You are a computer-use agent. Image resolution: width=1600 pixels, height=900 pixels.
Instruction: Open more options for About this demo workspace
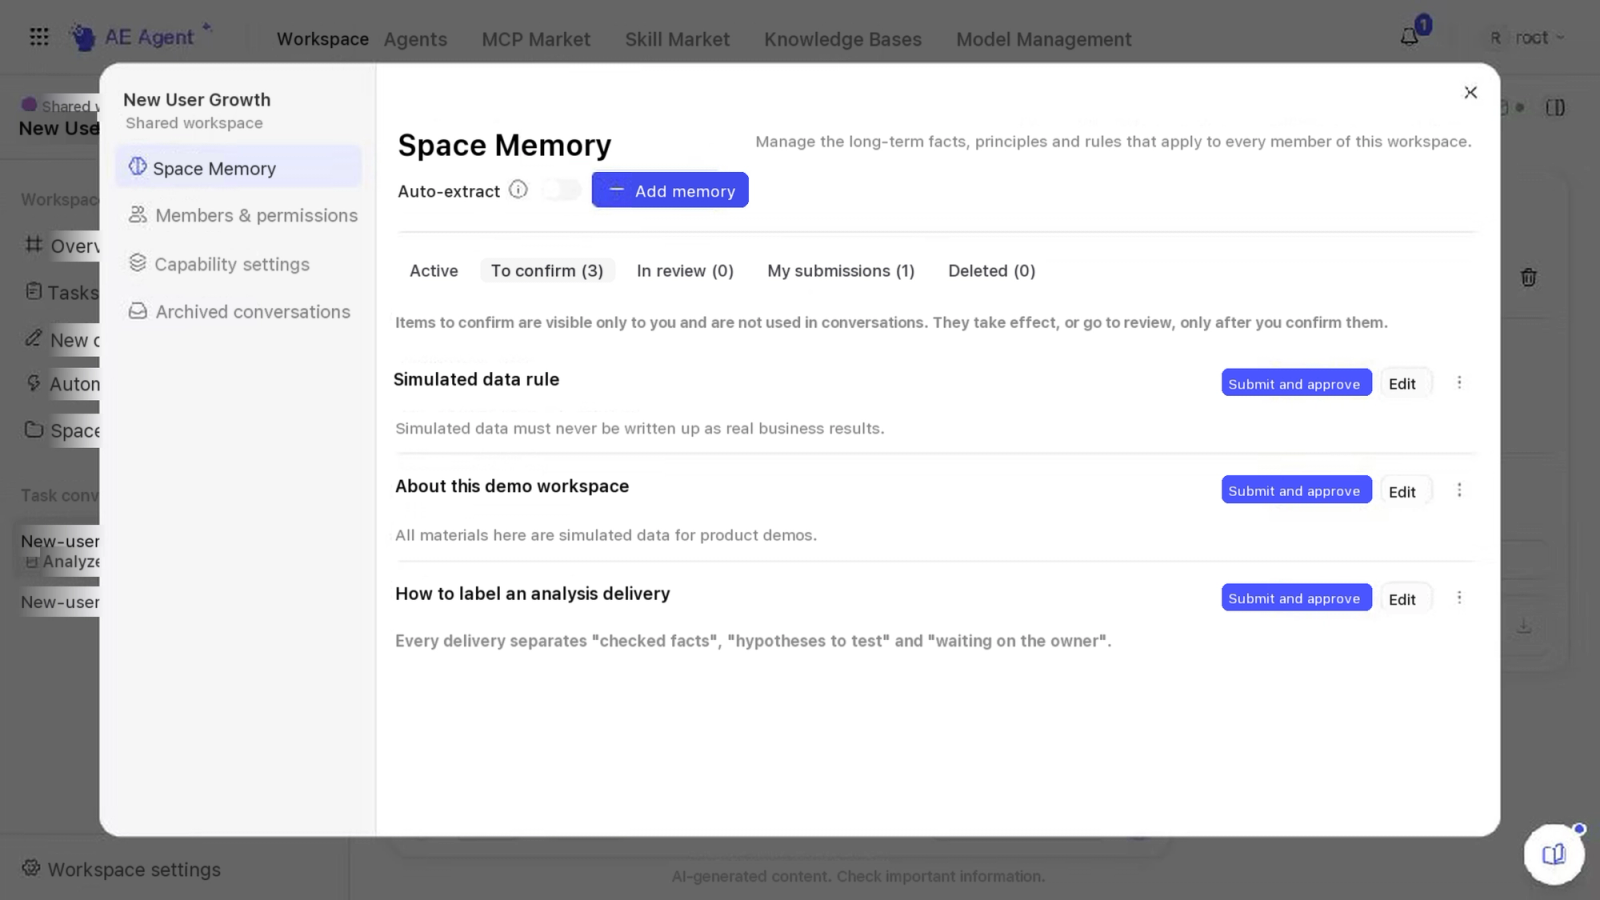tap(1459, 490)
